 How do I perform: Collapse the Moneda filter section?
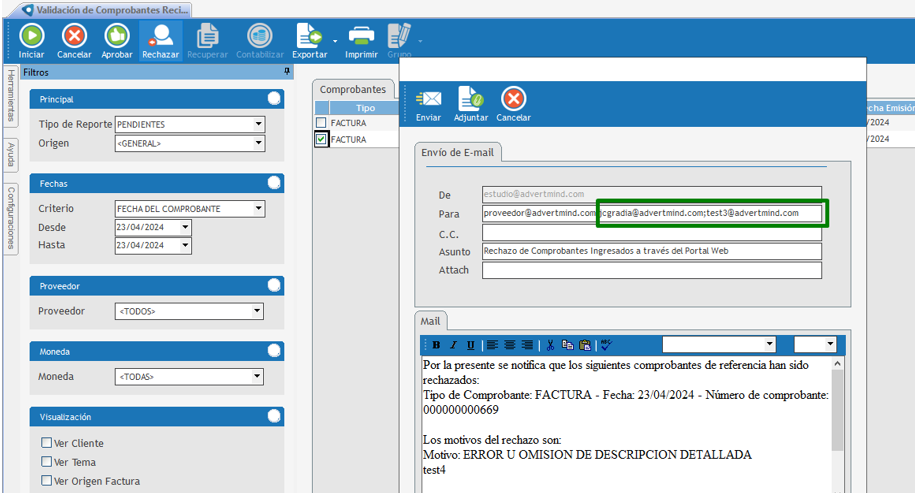click(x=274, y=351)
